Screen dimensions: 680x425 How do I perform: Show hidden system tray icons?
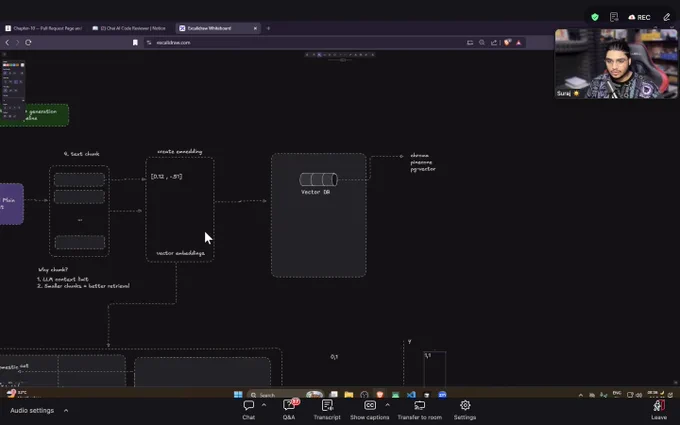(581, 395)
